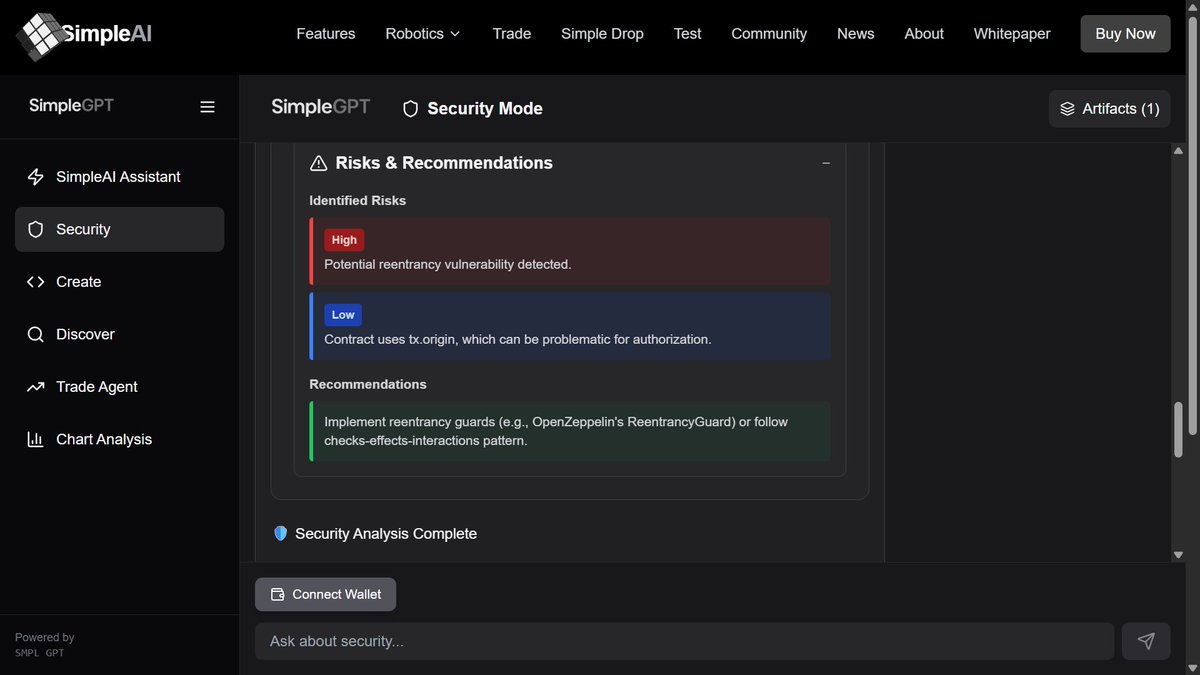Click the shield icon next to Security Mode
Screen dimensions: 1200x675
tap(410, 109)
